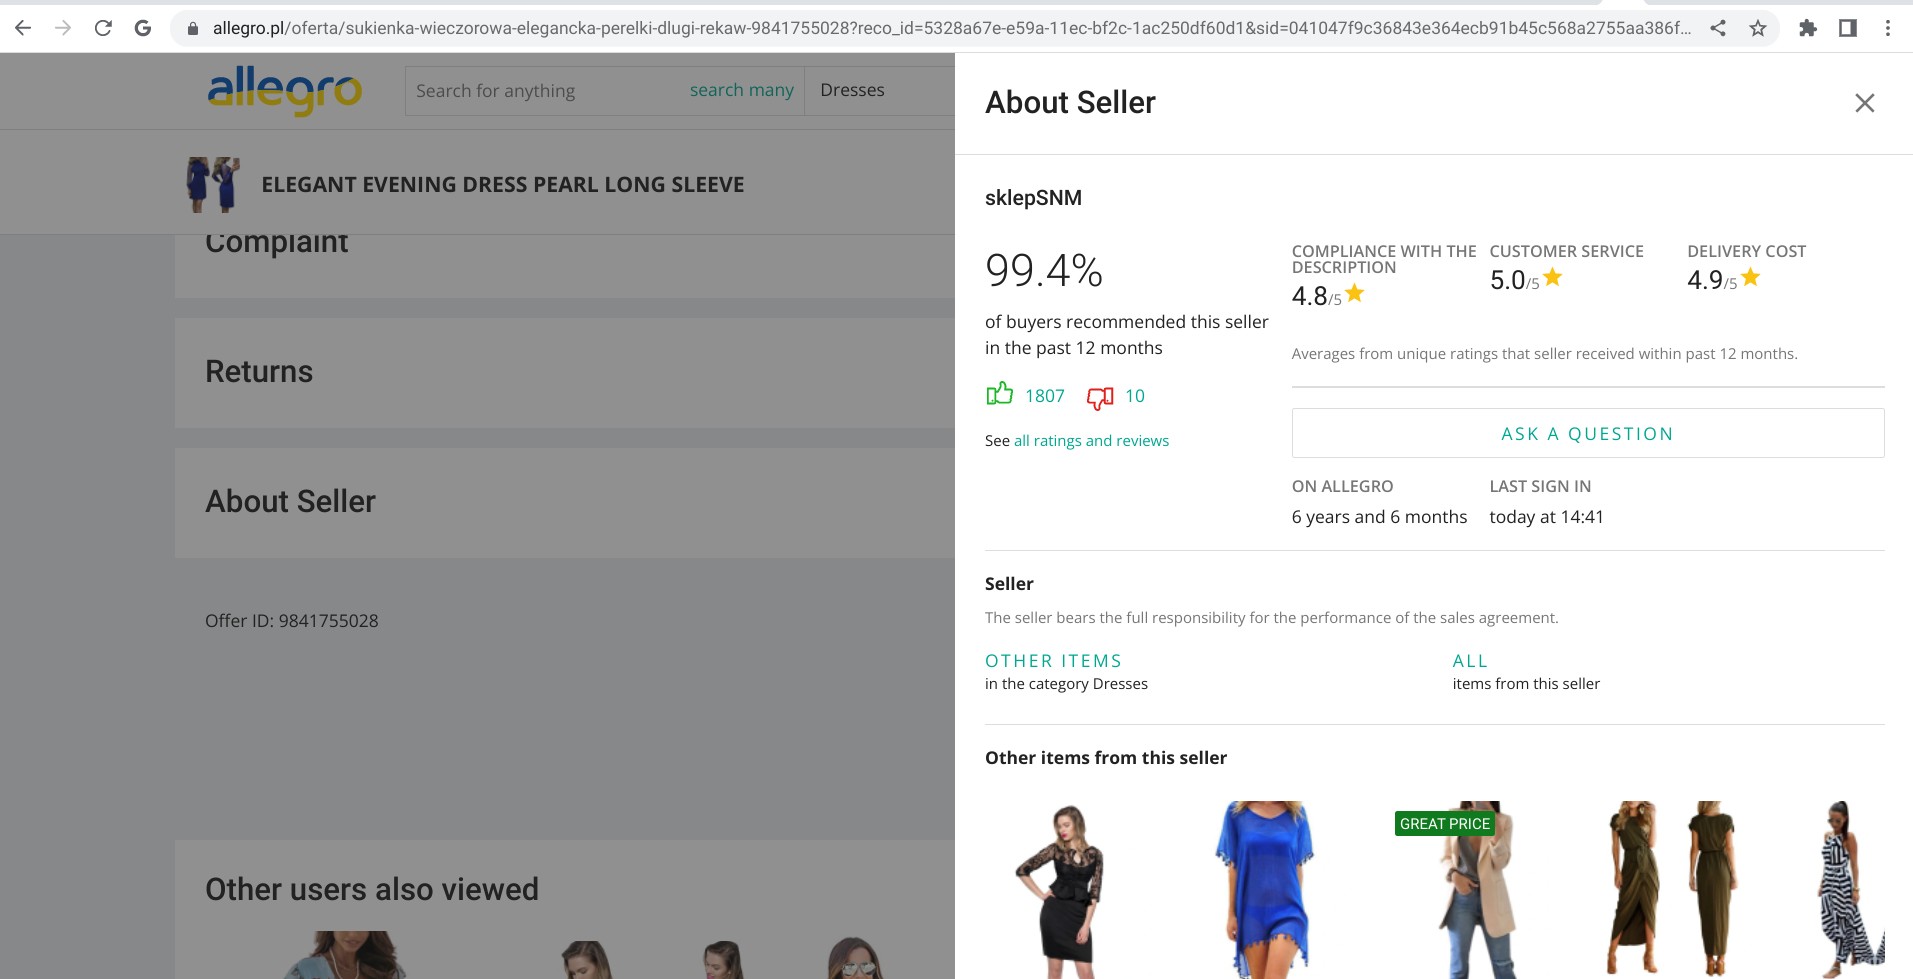Open All items from this seller
1913x979 pixels.
(1470, 661)
